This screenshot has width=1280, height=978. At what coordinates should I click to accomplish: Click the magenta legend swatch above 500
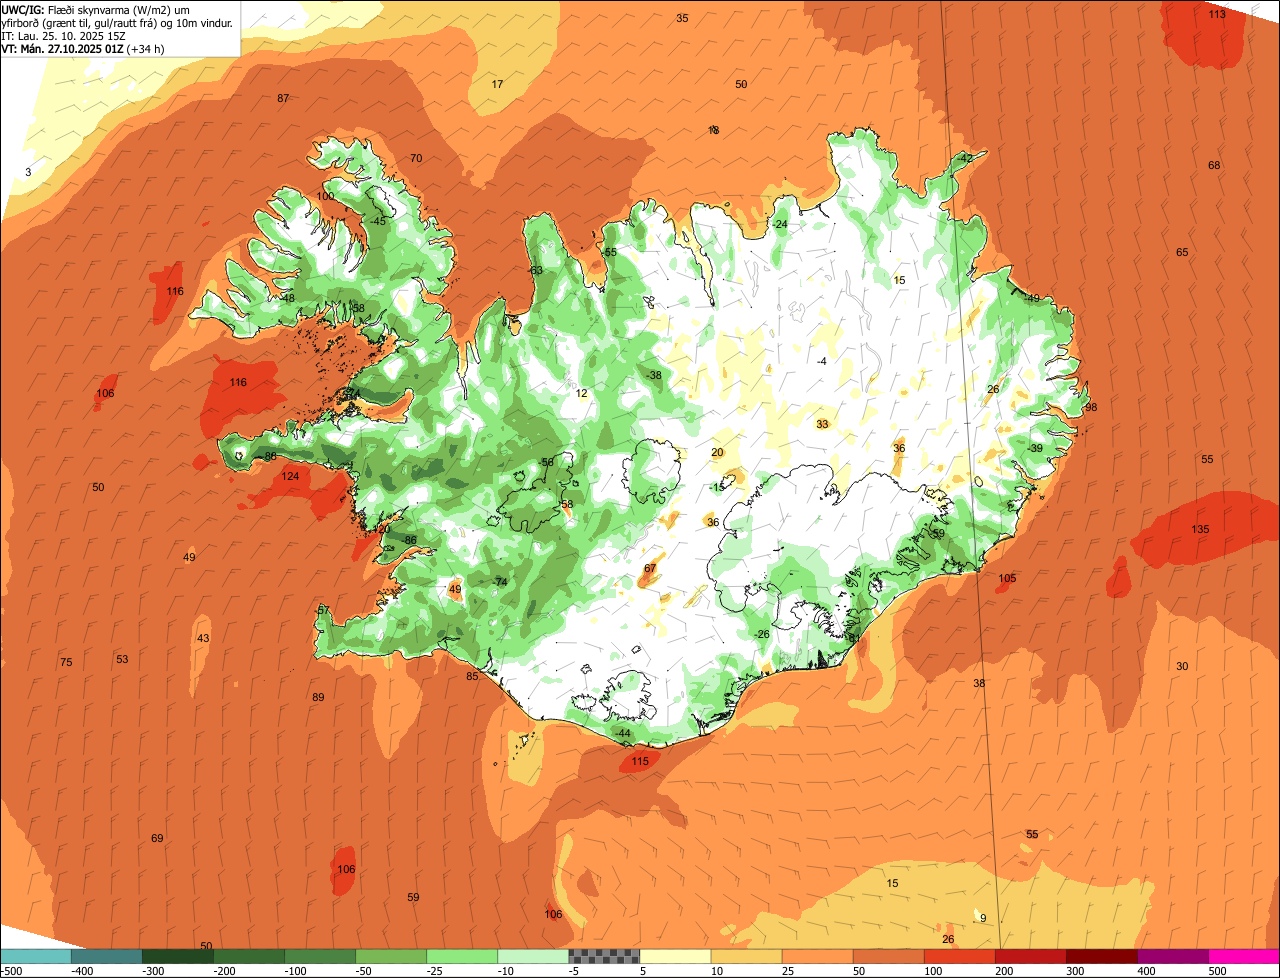tap(1244, 956)
